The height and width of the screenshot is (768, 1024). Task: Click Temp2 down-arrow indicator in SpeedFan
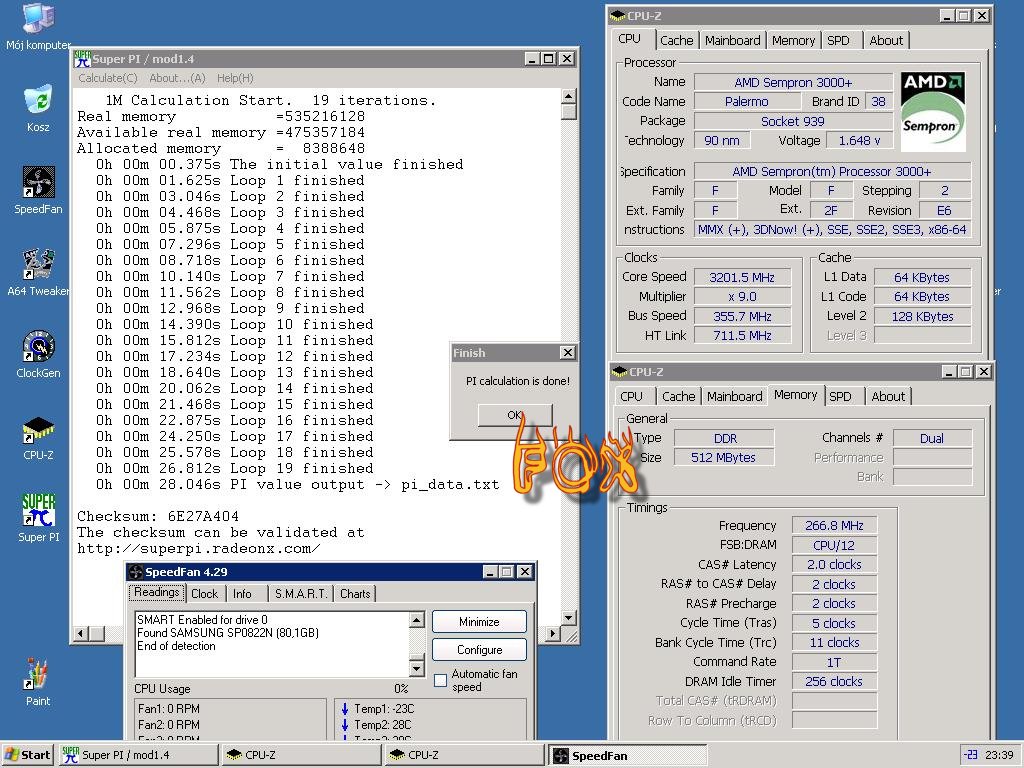(x=345, y=724)
